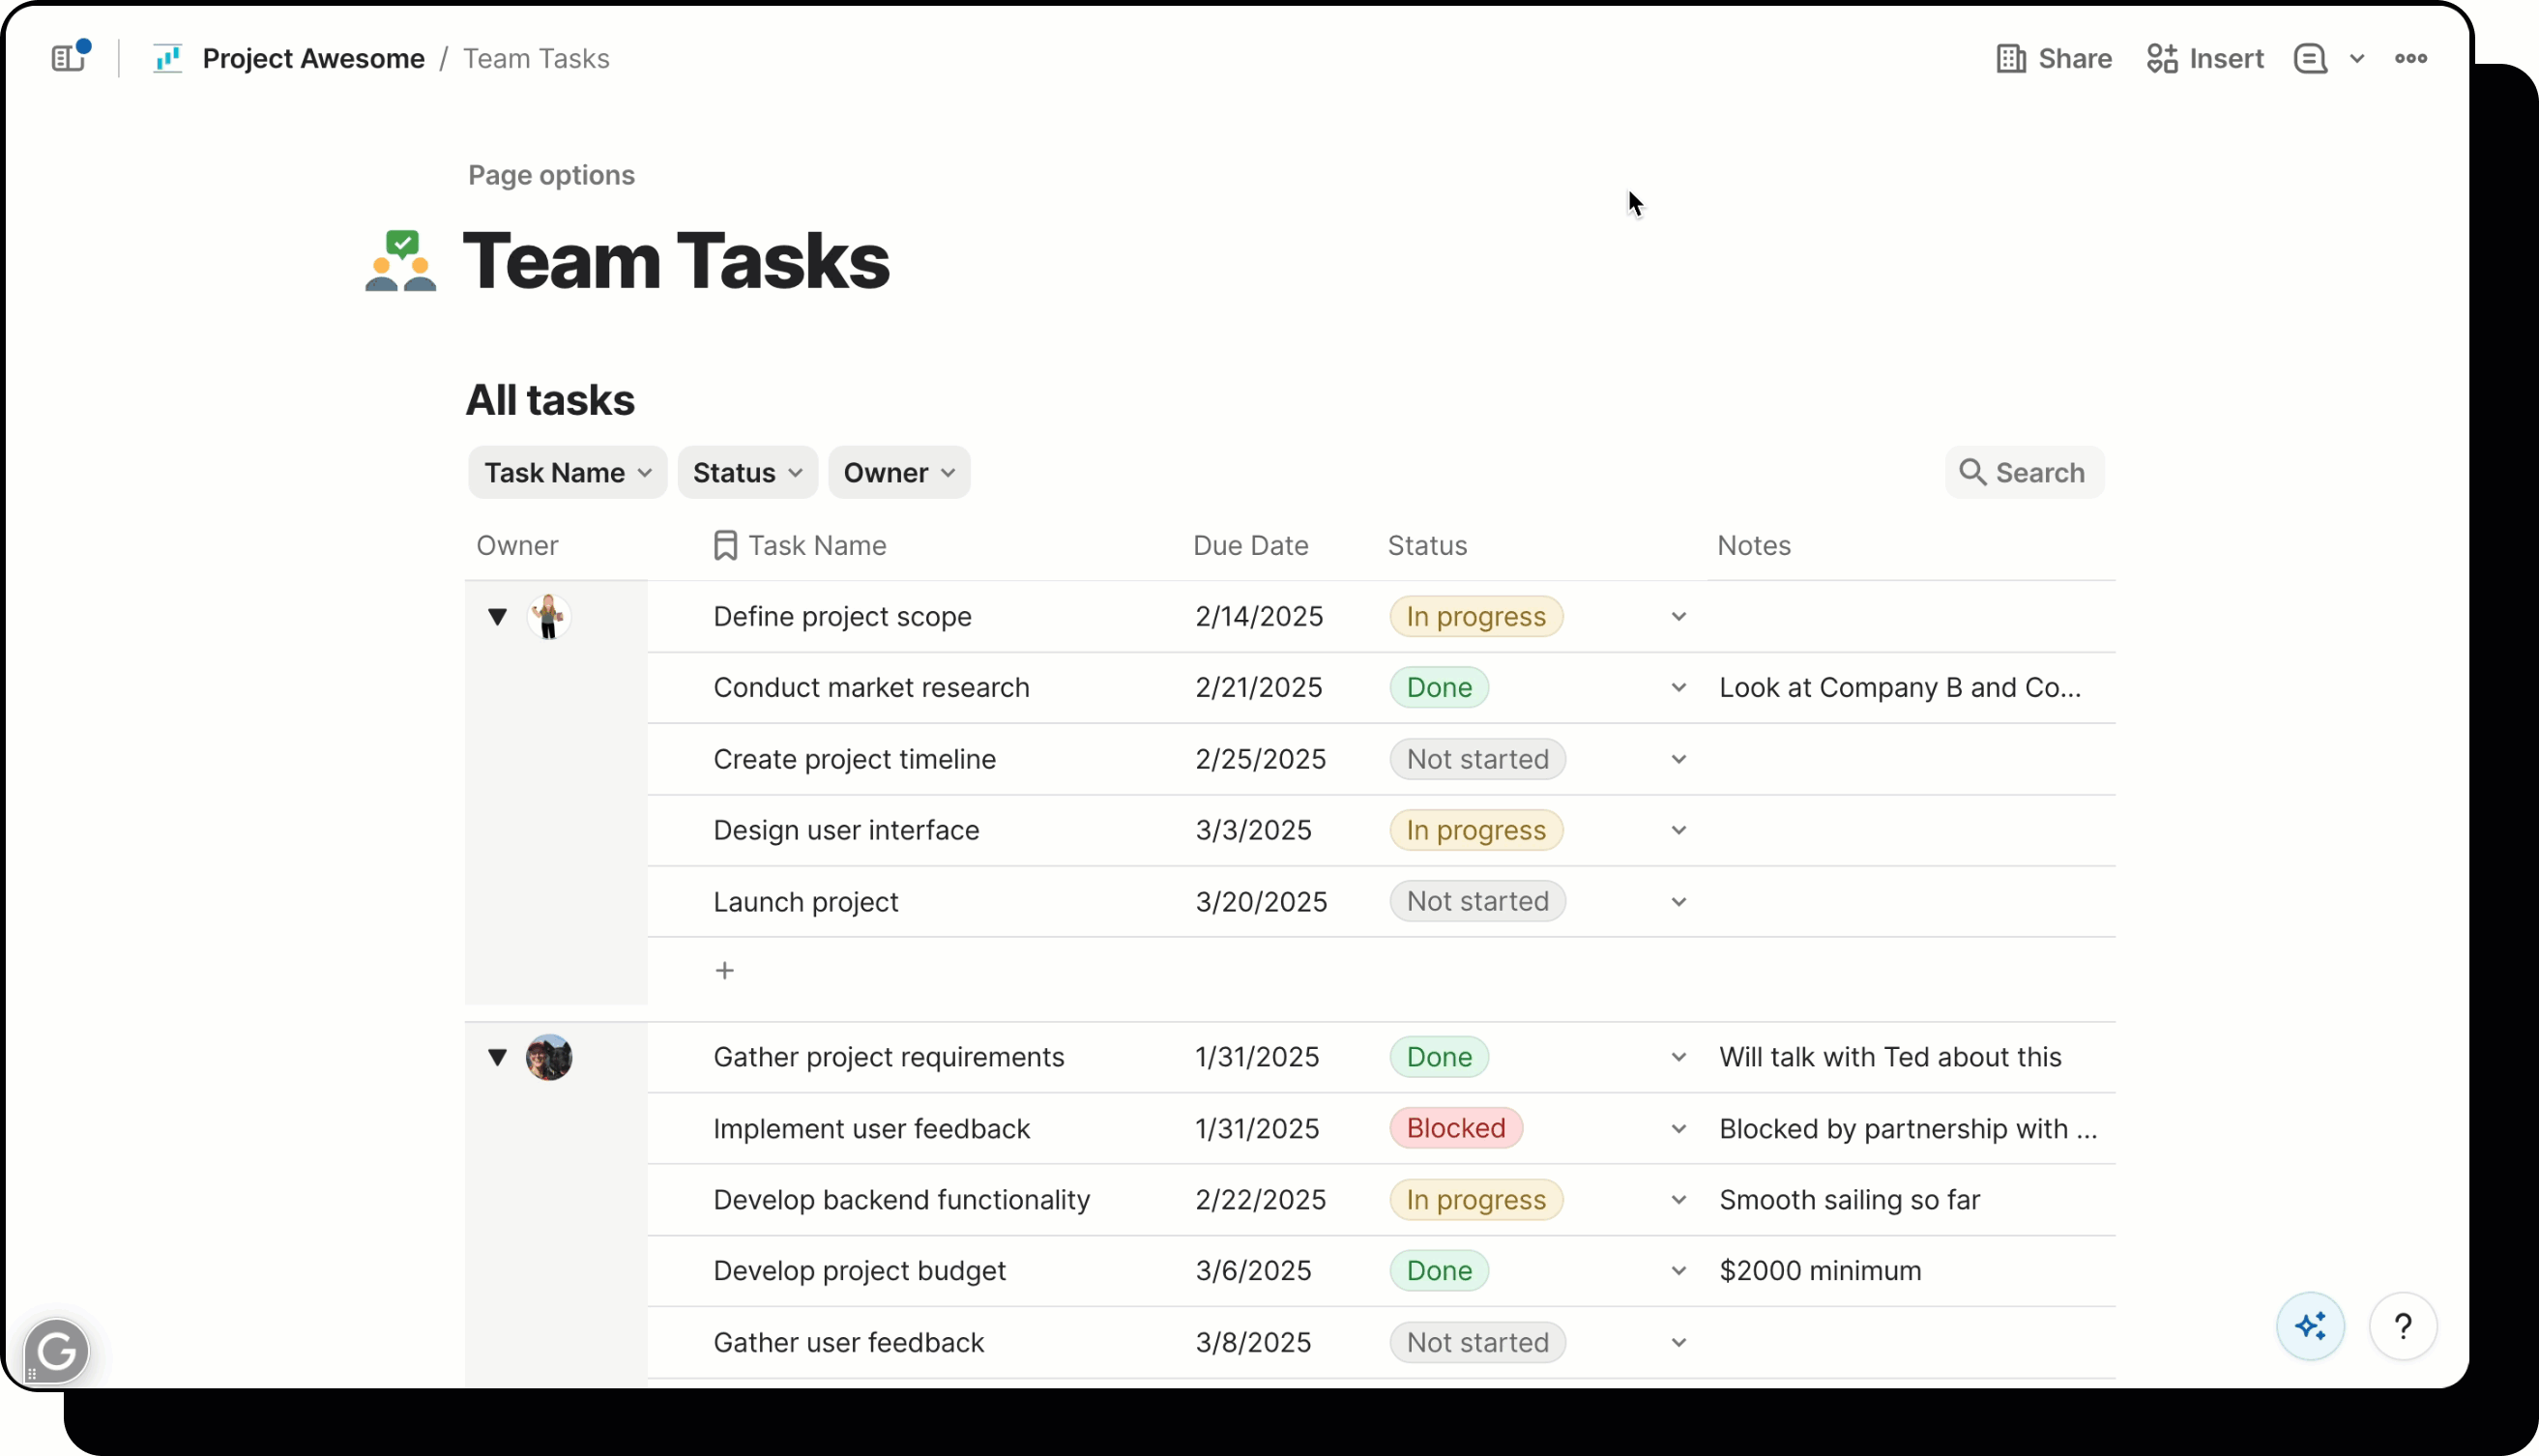Collapse the second owner's task group
This screenshot has height=1456, width=2539.
[x=497, y=1057]
